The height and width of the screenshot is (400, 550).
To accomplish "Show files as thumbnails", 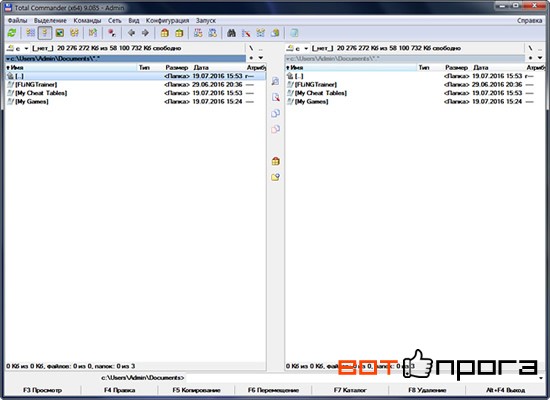I will pyautogui.click(x=60, y=33).
